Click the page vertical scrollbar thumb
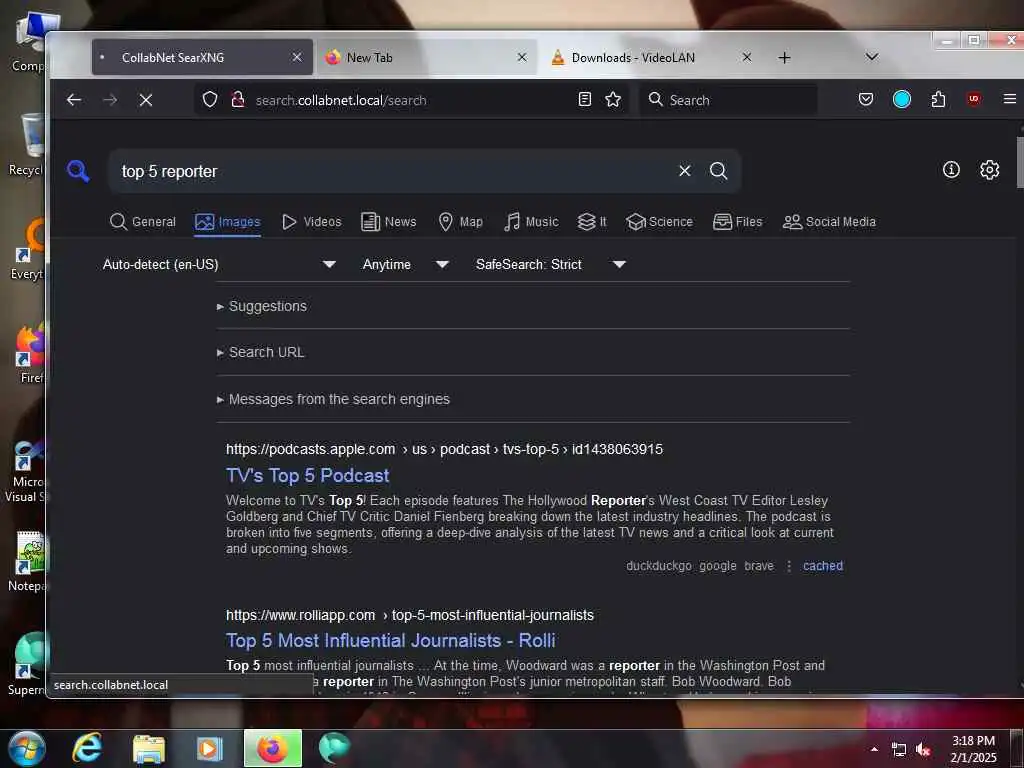Image resolution: width=1024 pixels, height=768 pixels. click(1020, 161)
